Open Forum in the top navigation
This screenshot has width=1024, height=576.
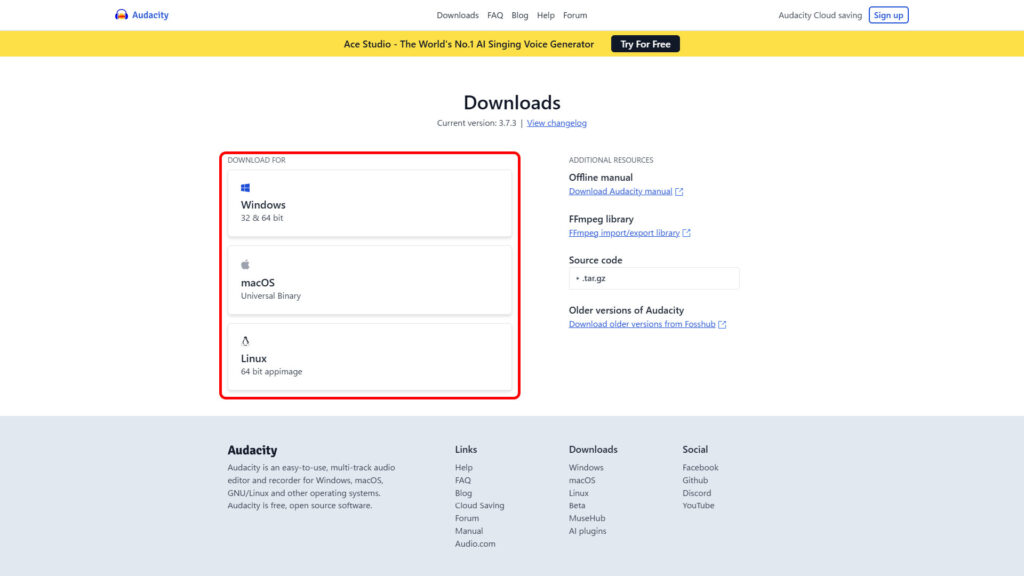[x=575, y=15]
